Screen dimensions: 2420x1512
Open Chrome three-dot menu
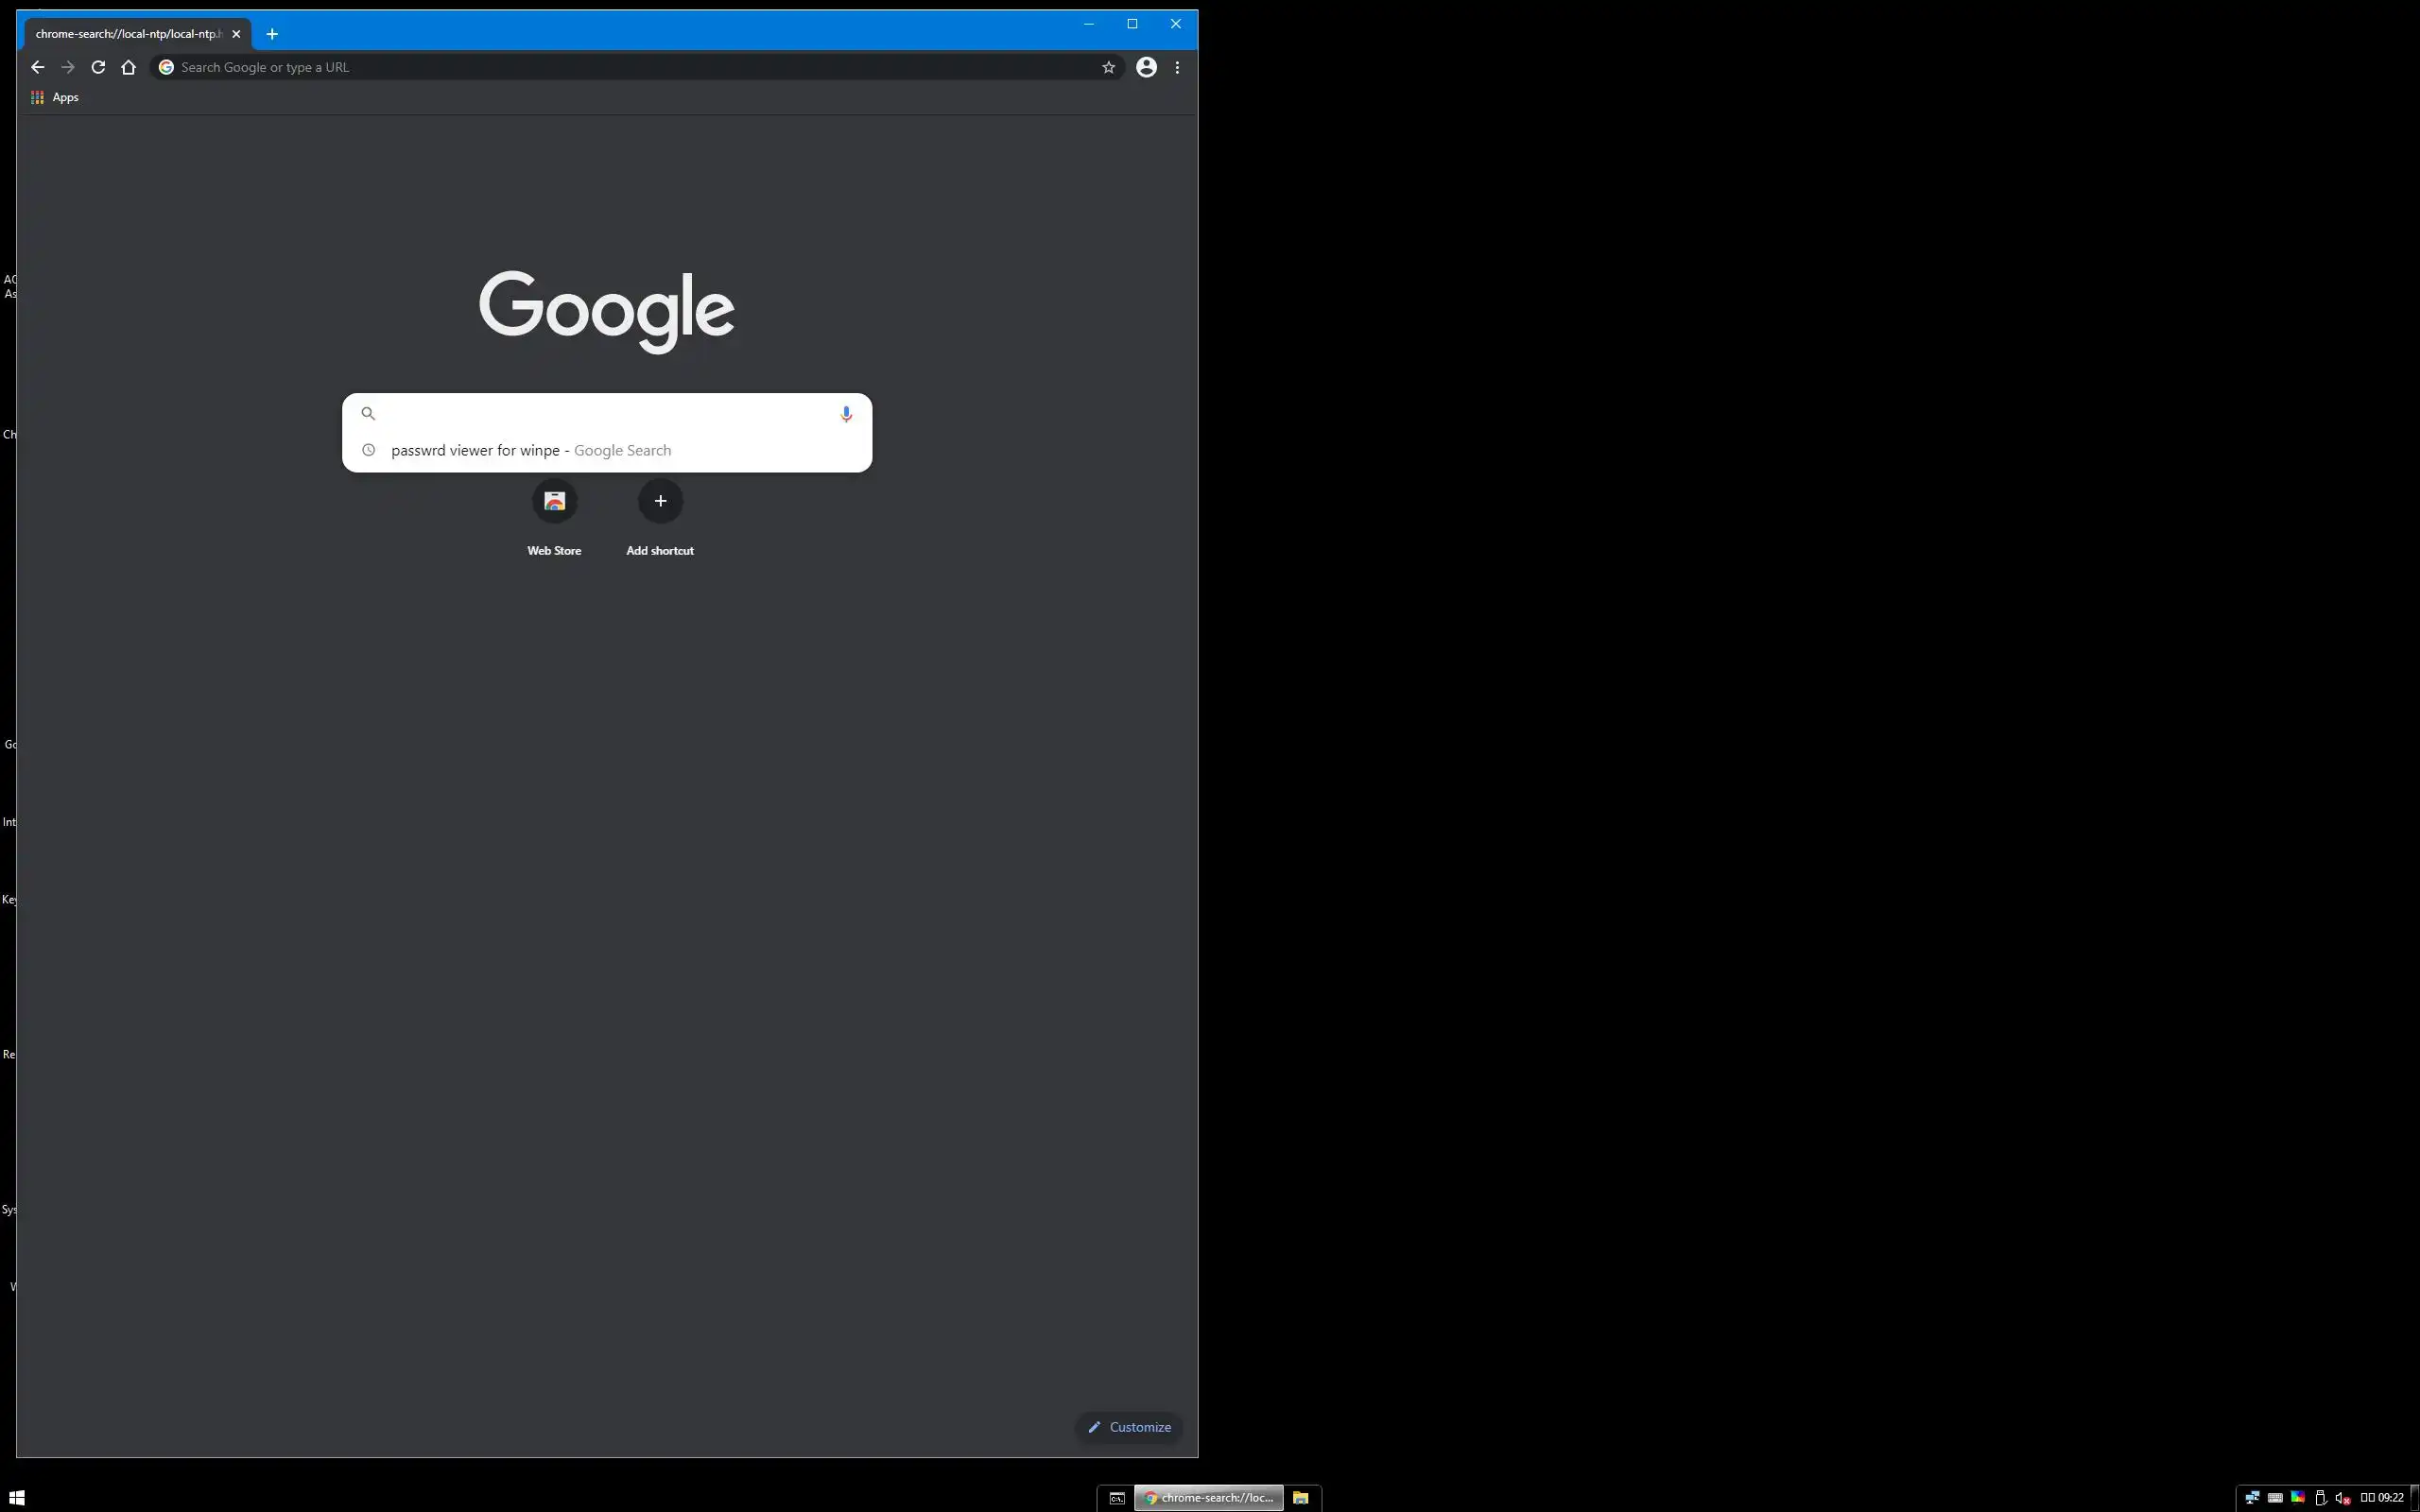point(1177,67)
